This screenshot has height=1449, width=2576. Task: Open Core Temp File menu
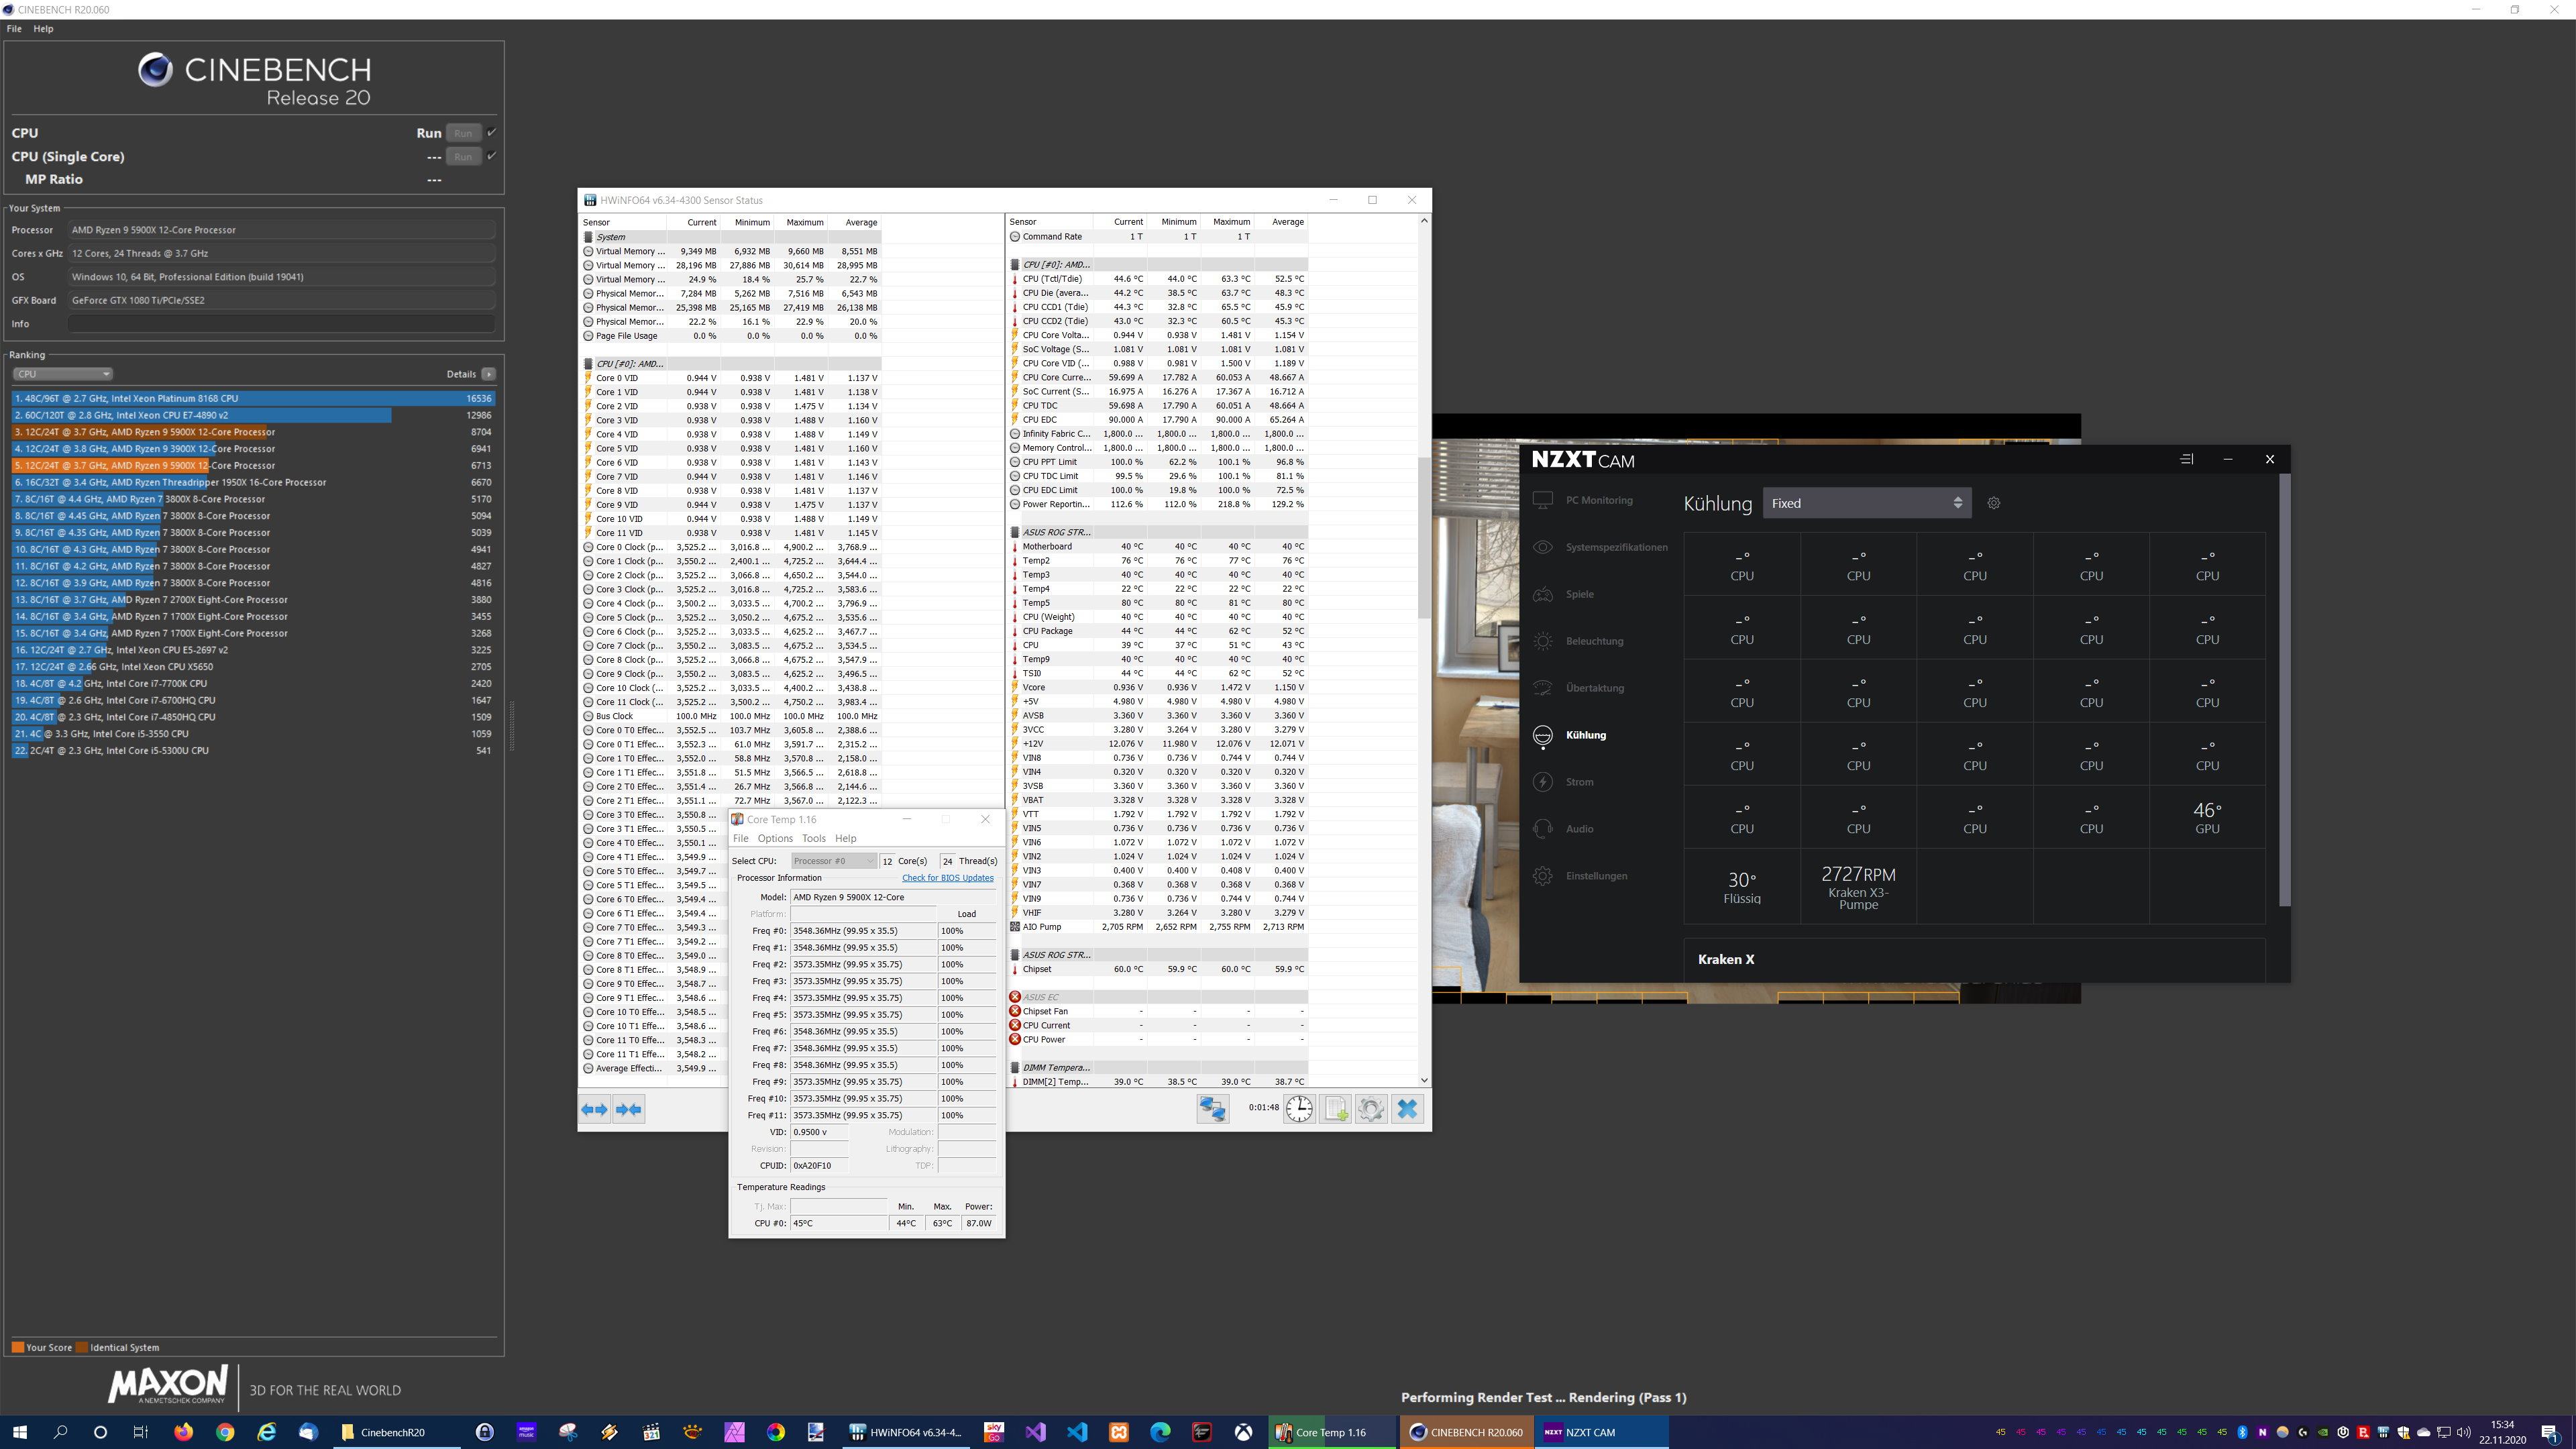740,838
